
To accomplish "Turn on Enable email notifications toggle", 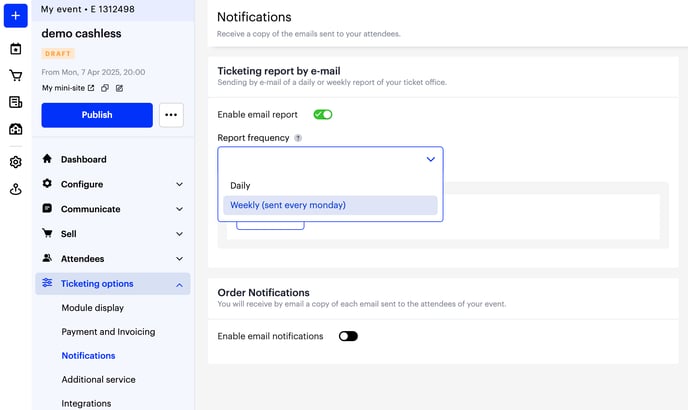I will 348,336.
